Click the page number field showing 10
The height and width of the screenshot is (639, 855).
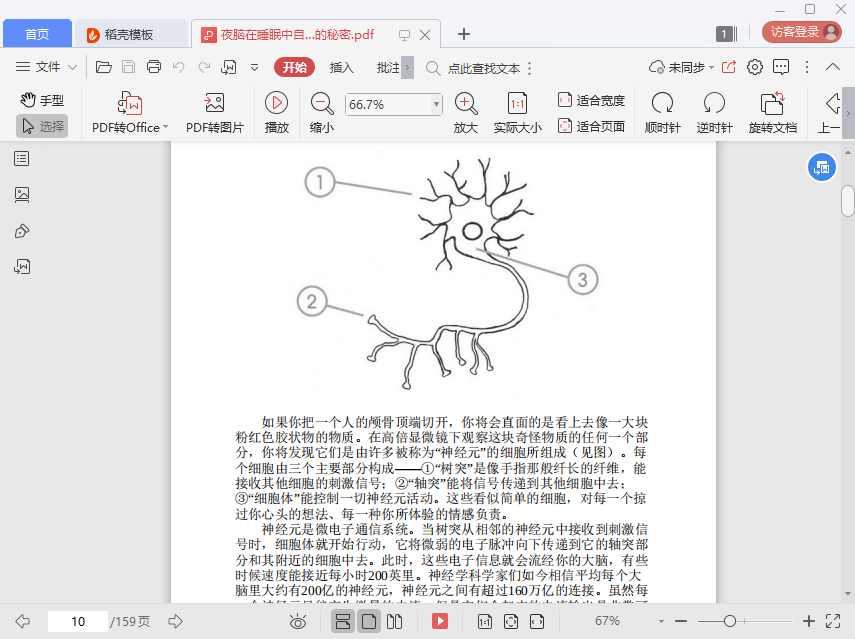coord(77,622)
